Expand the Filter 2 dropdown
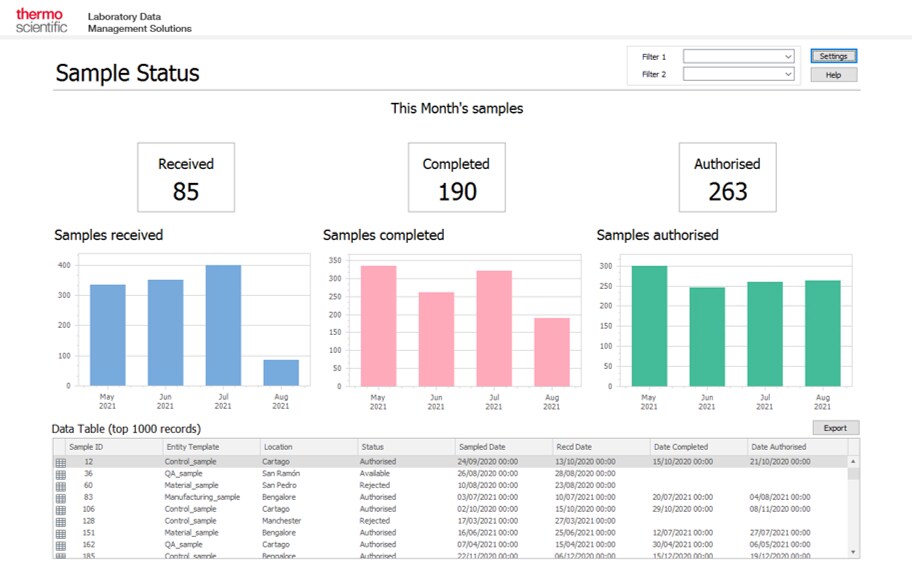 click(739, 74)
